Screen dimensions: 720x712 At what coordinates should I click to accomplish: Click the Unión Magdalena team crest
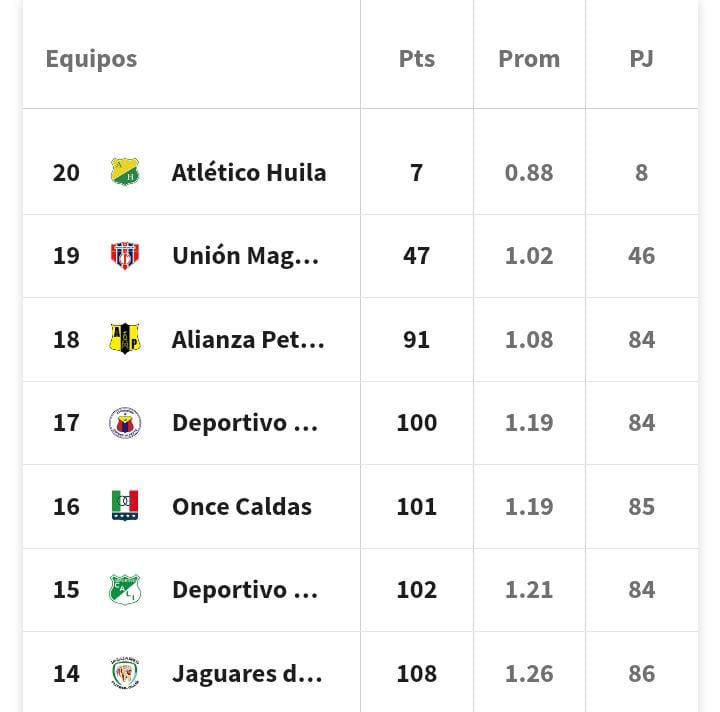pyautogui.click(x=125, y=255)
